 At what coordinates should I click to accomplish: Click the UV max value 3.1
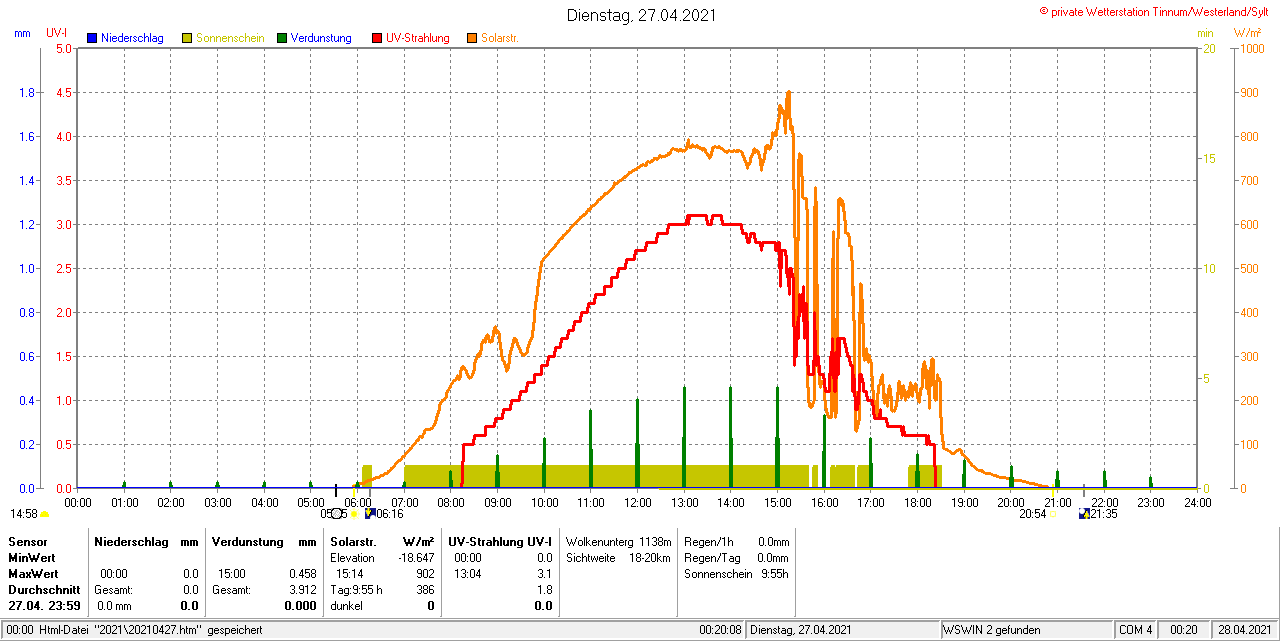click(544, 574)
